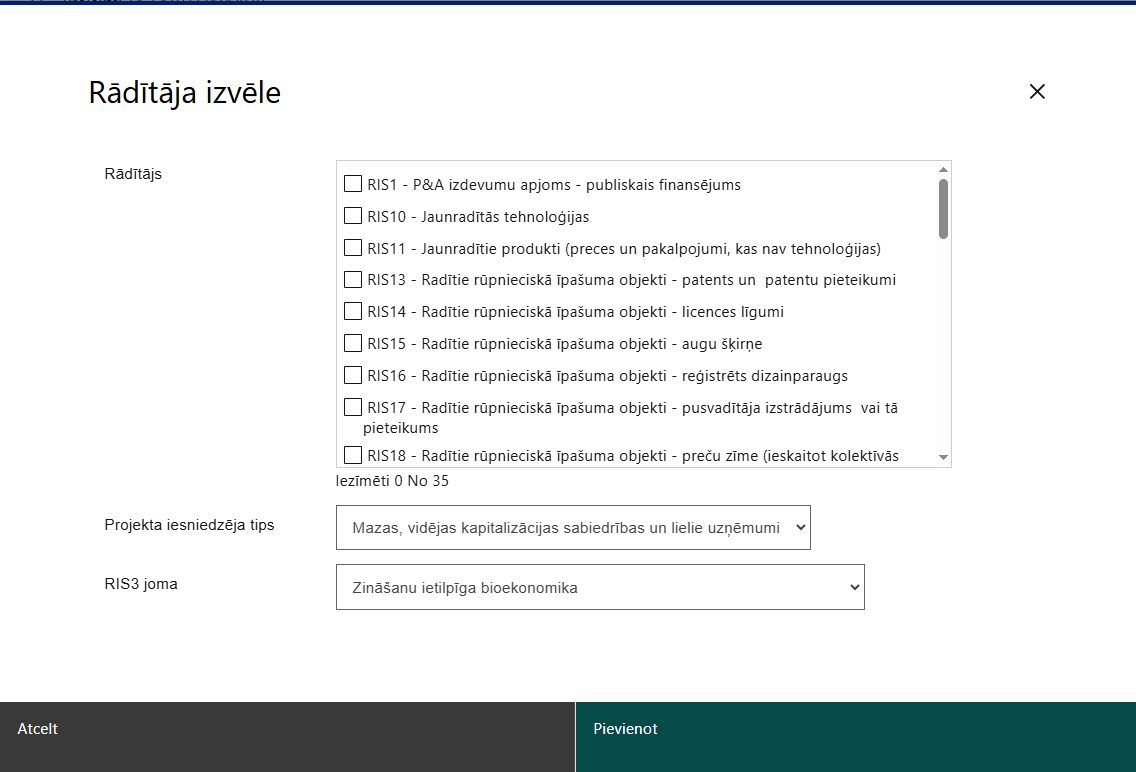Select RIS16 reģistrēts dizainparaugs checkbox
The image size is (1136, 772).
[353, 375]
